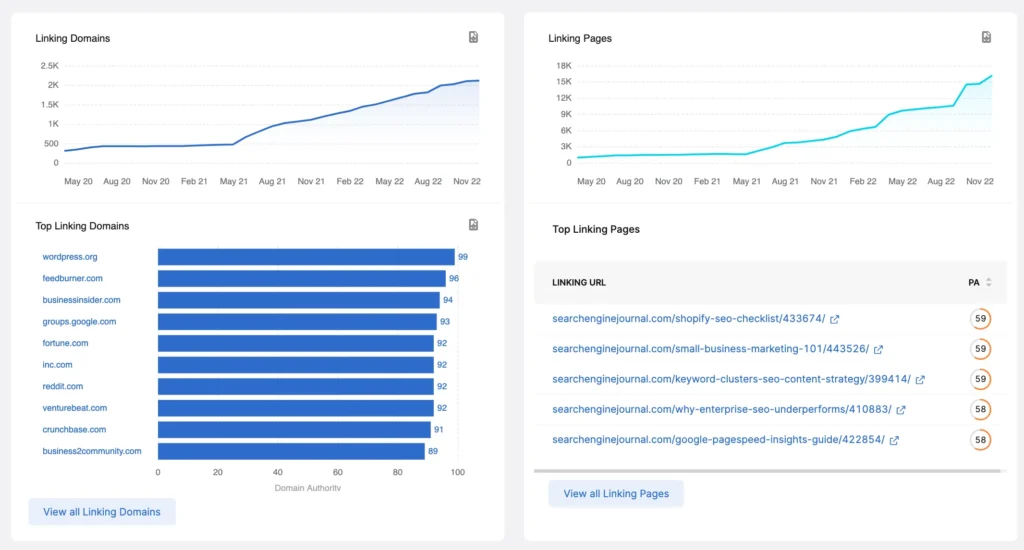The height and width of the screenshot is (550, 1024).
Task: Click the crunchbase.com domain label
Action: [74, 430]
